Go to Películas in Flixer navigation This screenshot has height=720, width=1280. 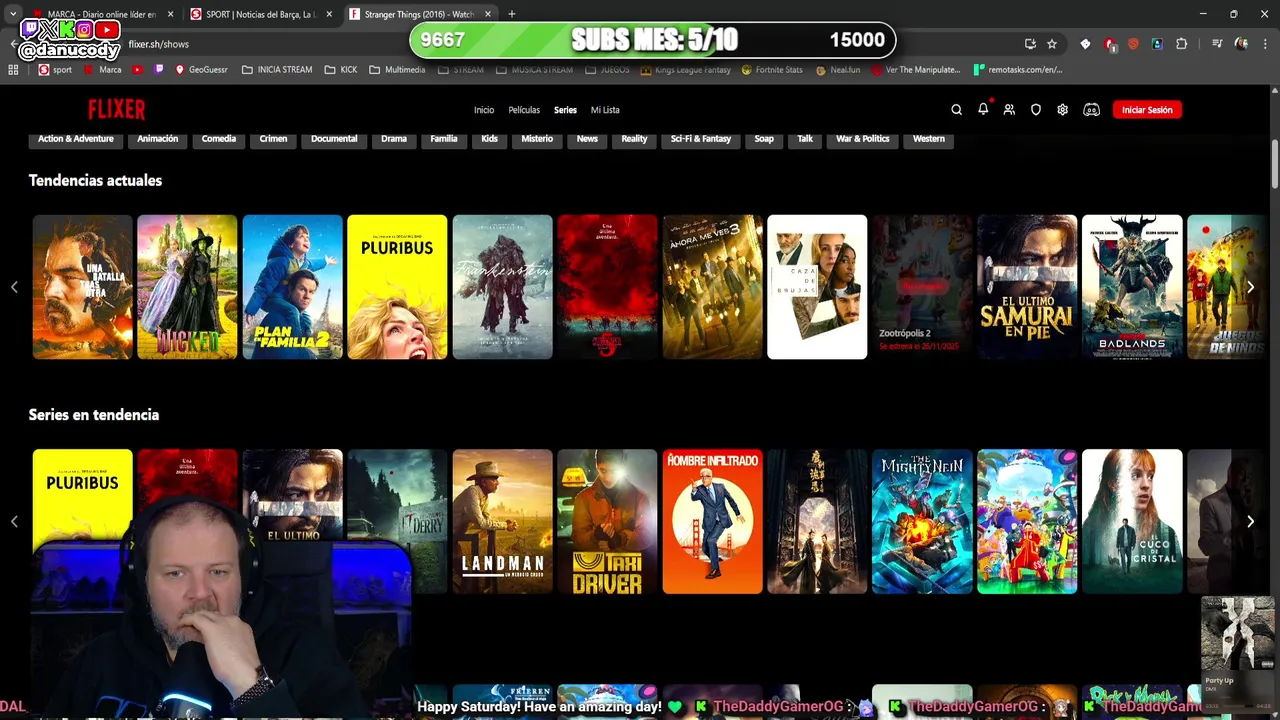524,110
